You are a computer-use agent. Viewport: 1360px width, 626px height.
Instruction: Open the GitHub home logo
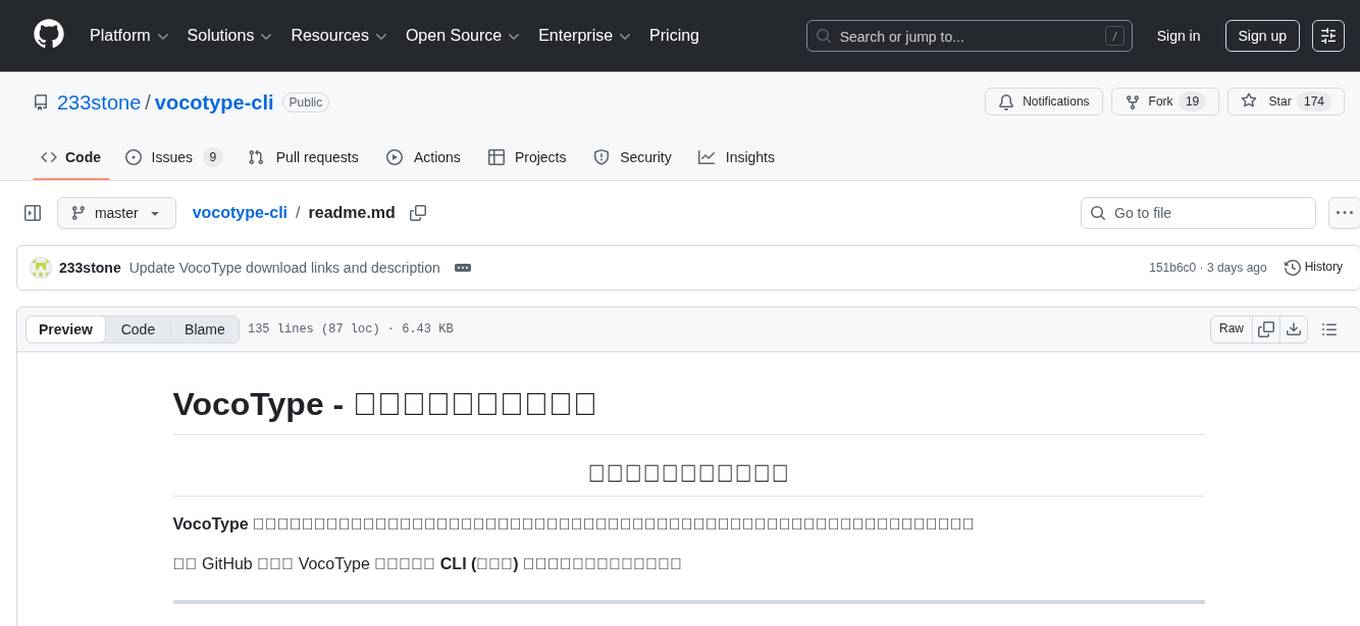pos(48,35)
